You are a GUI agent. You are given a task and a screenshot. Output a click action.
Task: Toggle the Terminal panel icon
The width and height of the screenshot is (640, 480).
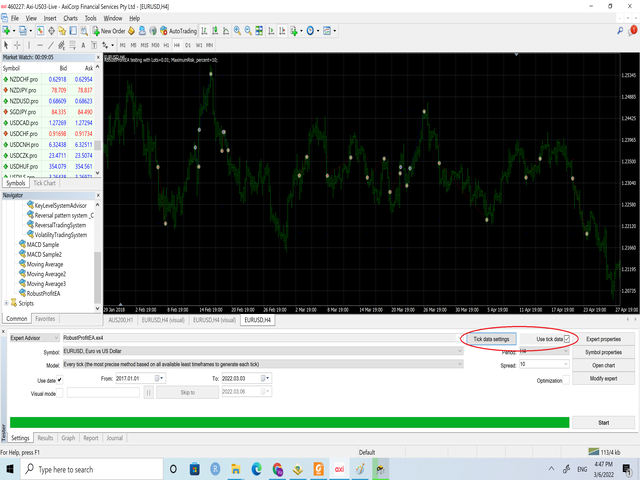pos(73,31)
